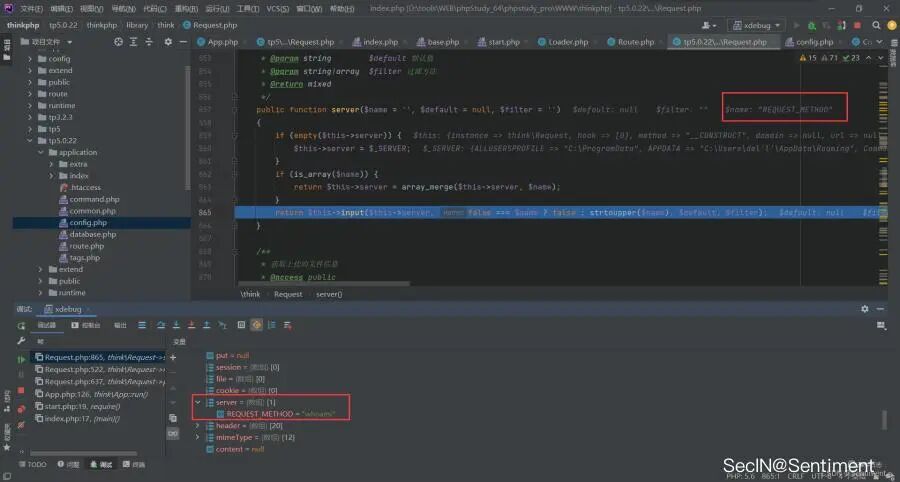Click the evaluate expression calculator icon

click(242, 325)
